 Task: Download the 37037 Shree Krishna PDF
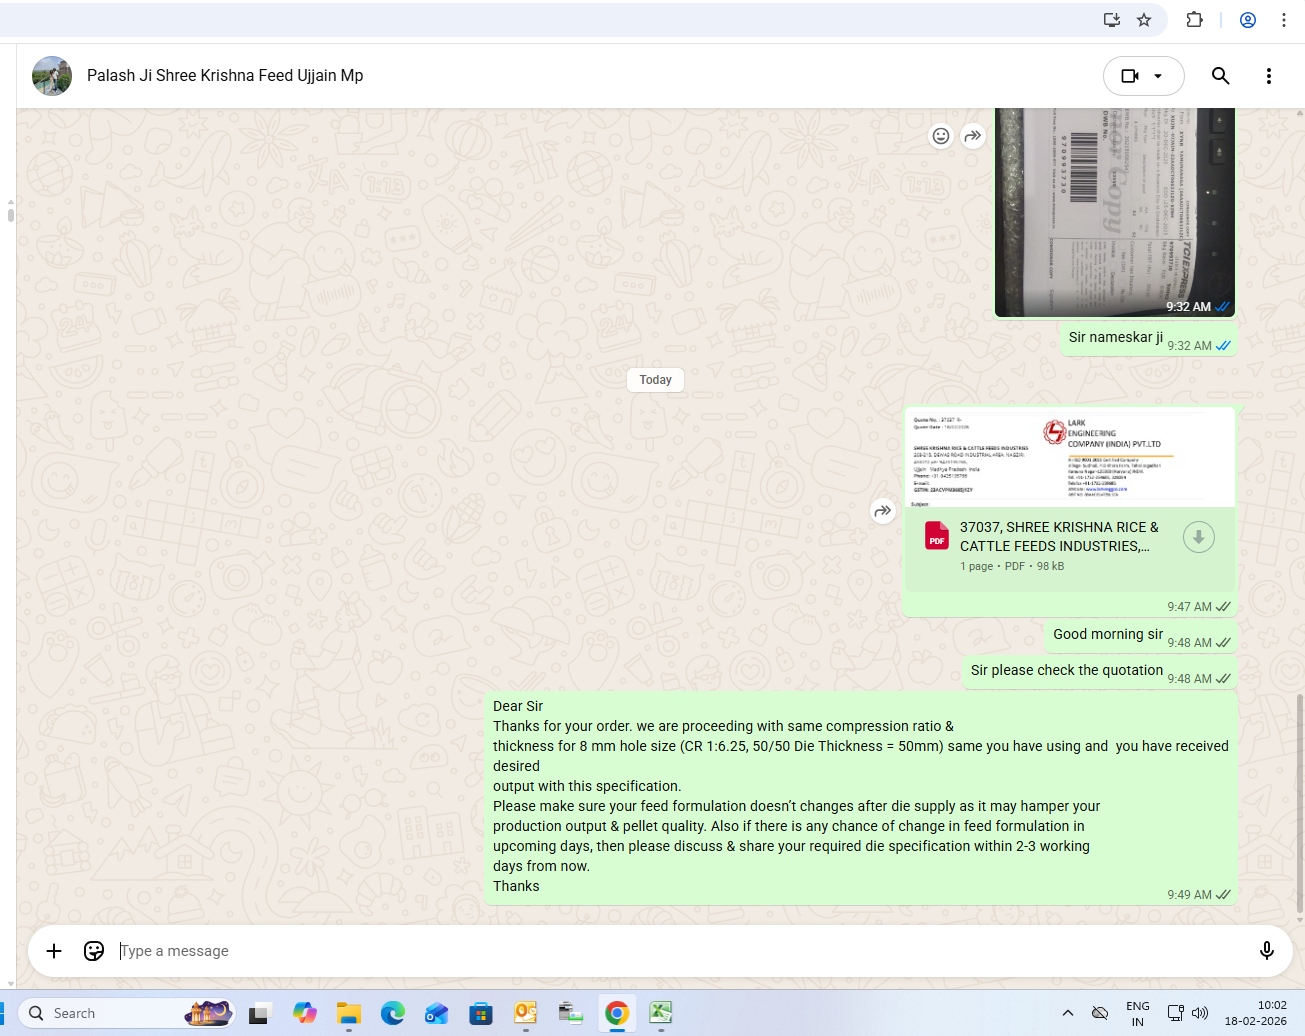coord(1198,537)
